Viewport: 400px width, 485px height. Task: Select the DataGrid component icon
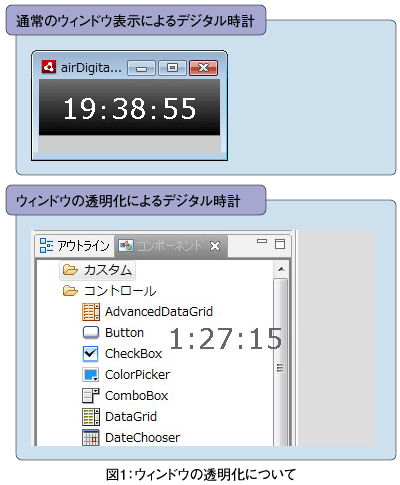tap(91, 417)
